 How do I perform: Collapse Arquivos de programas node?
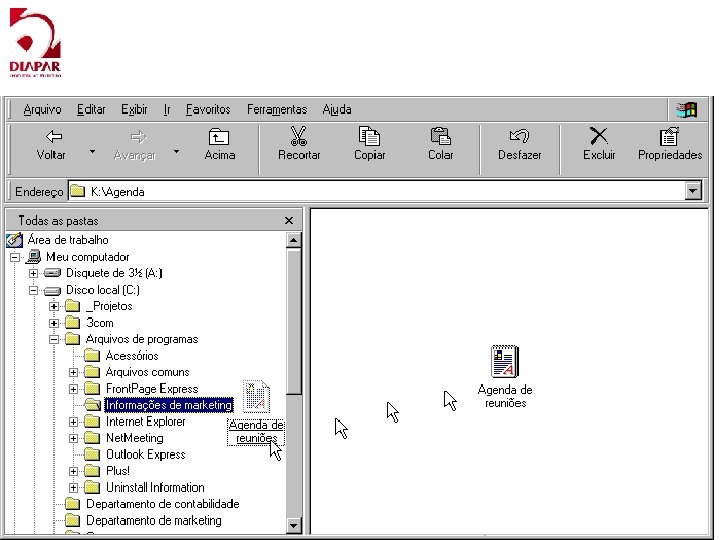(x=54, y=340)
